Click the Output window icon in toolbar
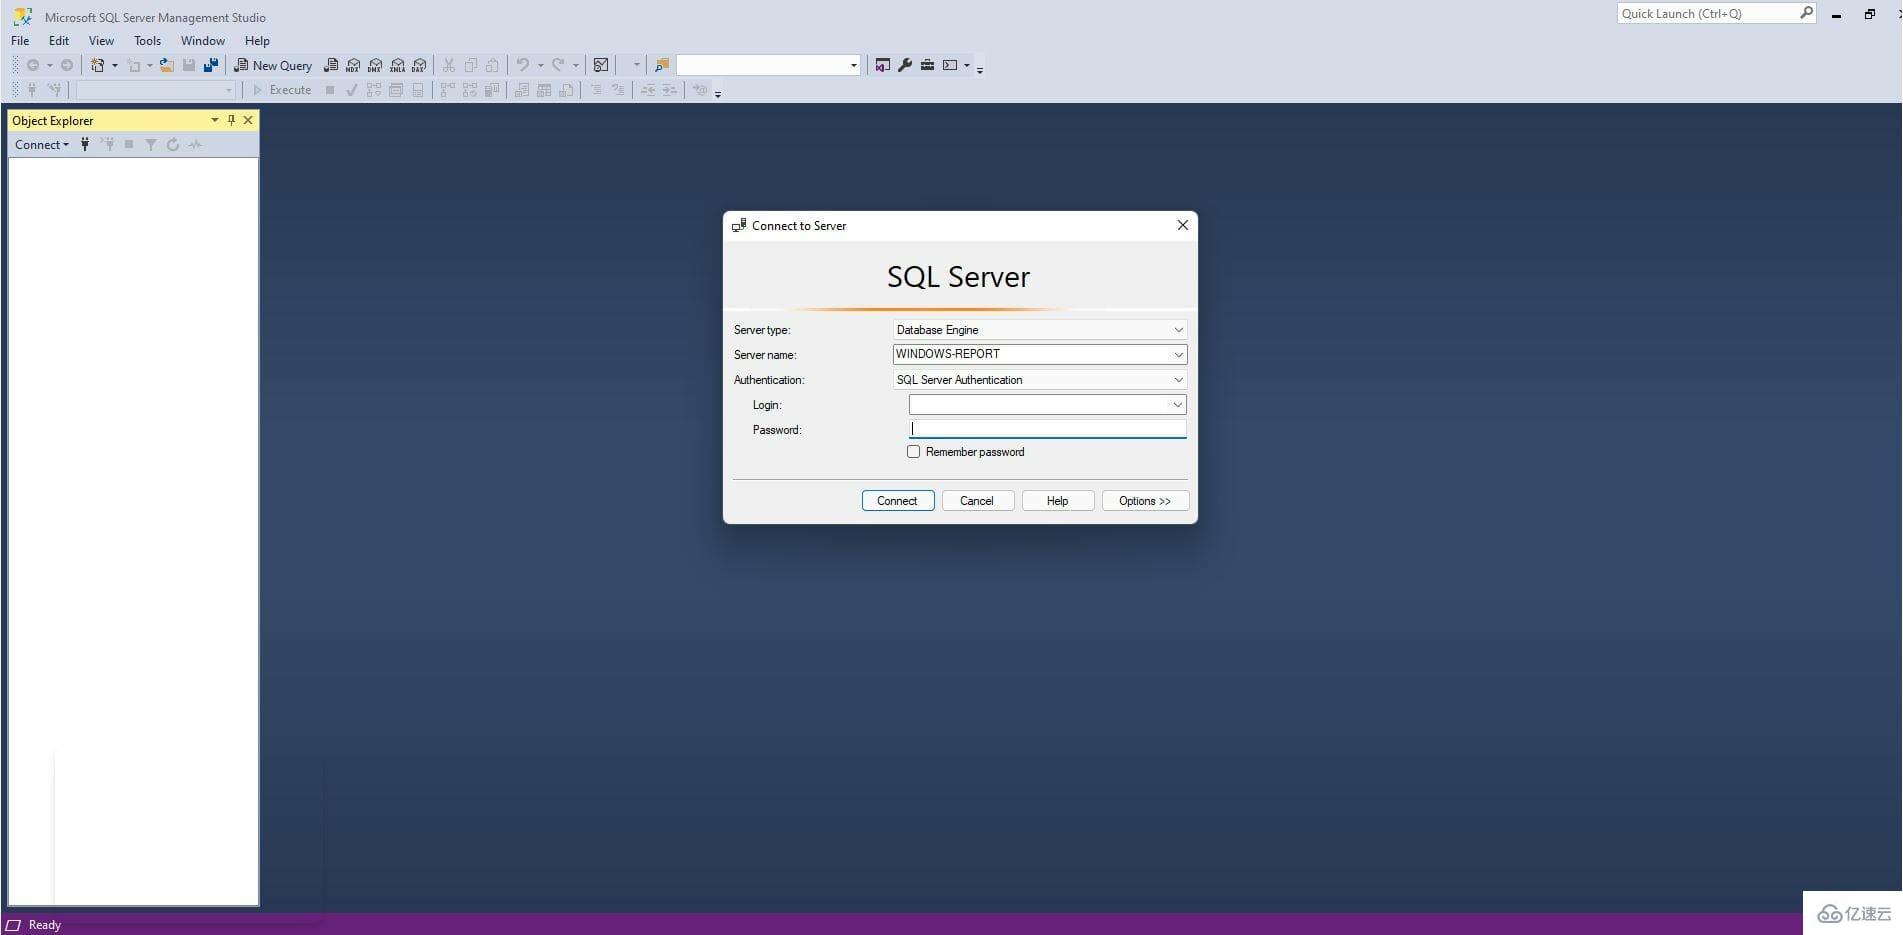 click(x=950, y=65)
